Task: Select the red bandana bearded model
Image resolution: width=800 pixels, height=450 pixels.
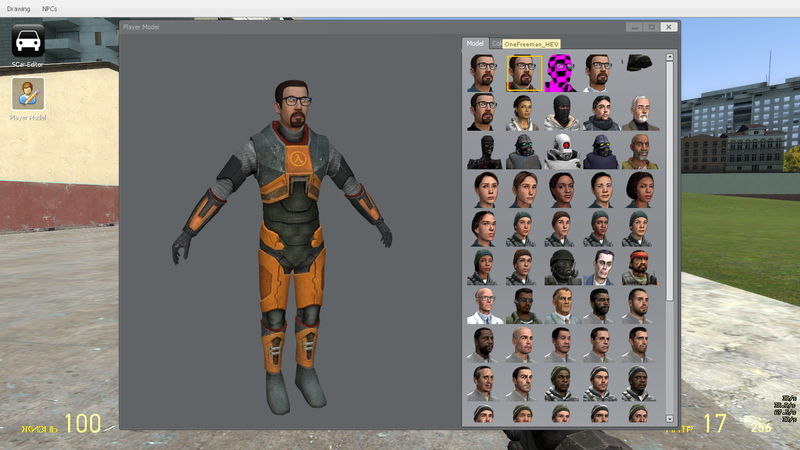Action: click(641, 267)
